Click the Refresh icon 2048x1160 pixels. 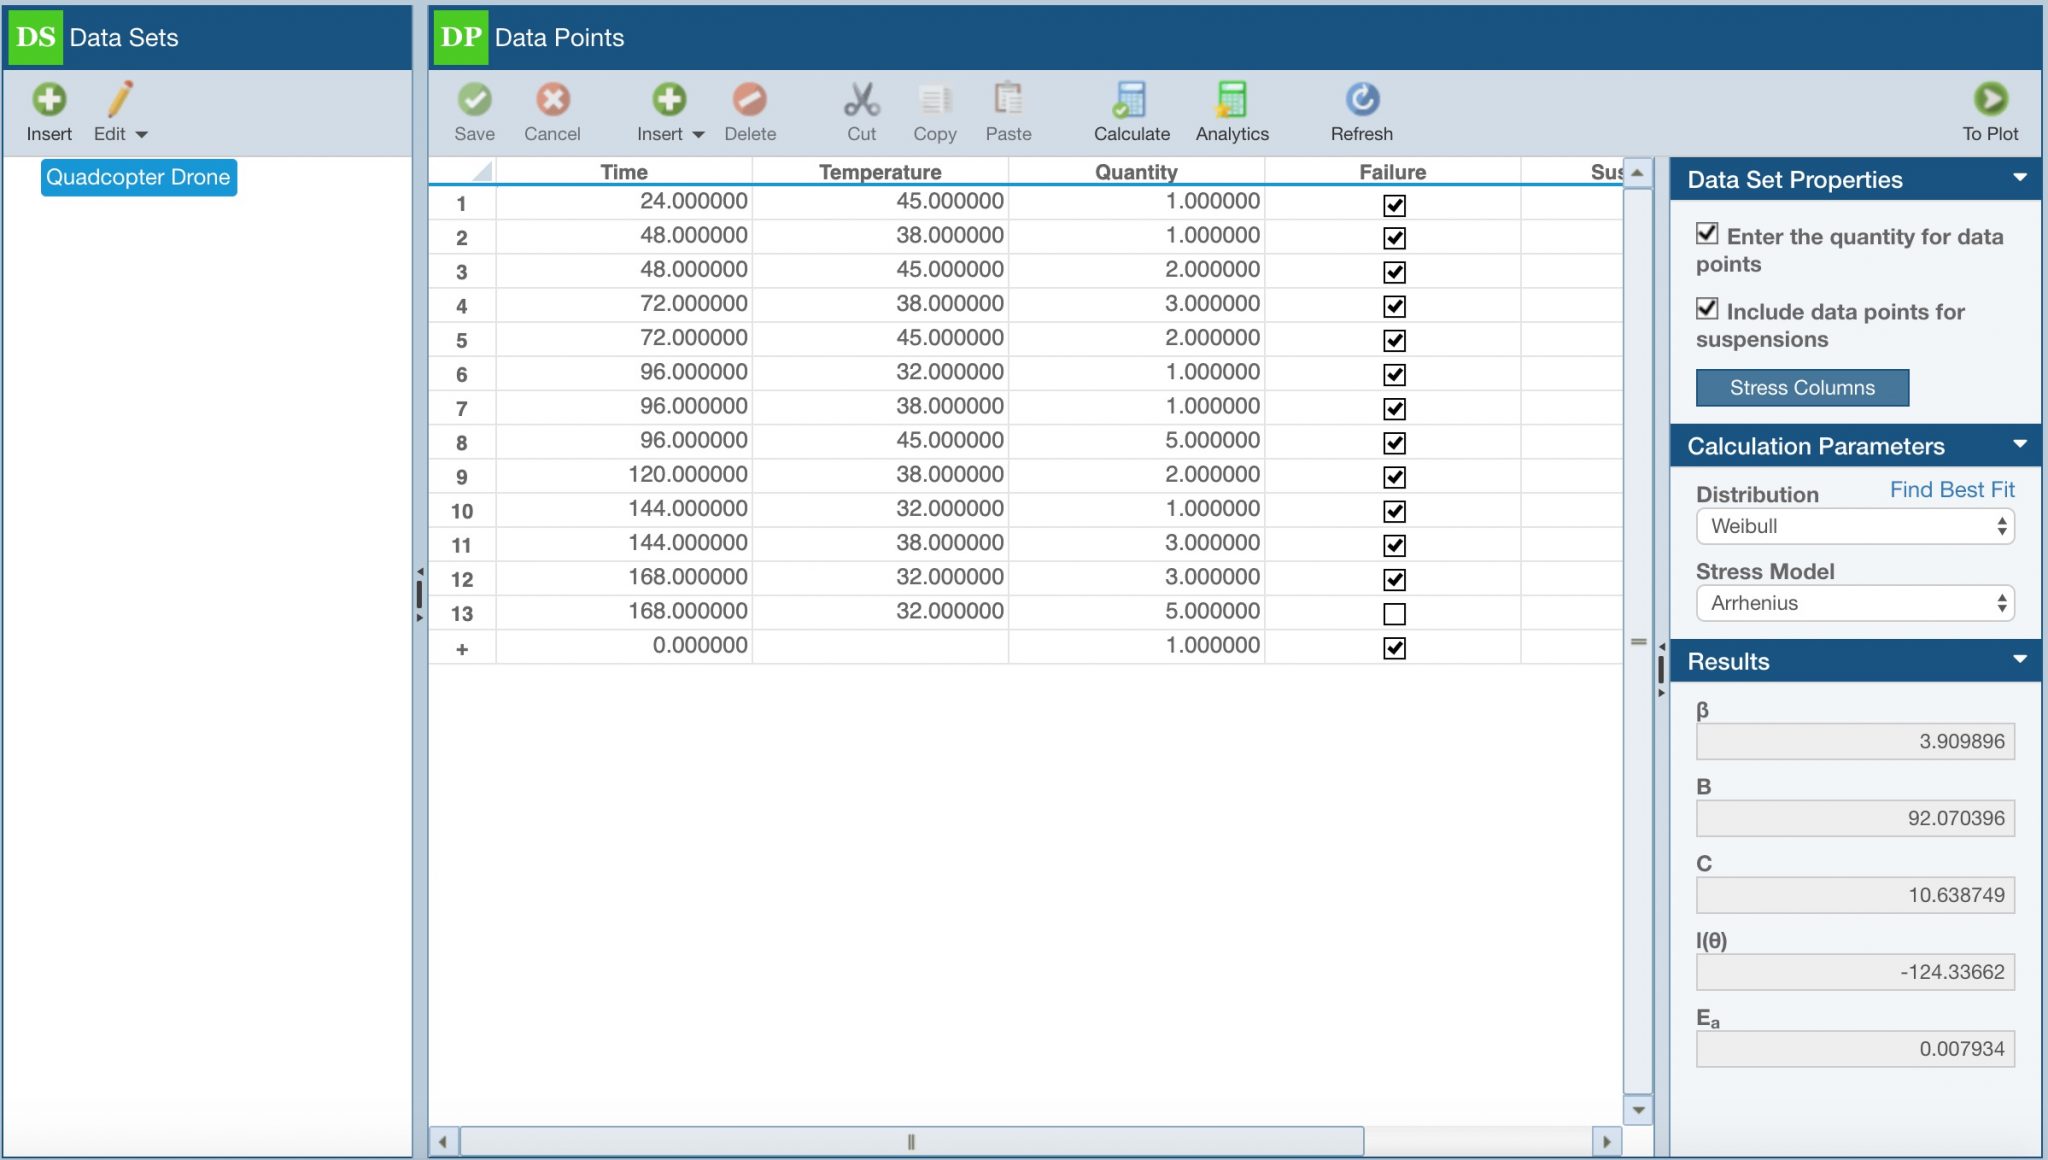[x=1362, y=100]
